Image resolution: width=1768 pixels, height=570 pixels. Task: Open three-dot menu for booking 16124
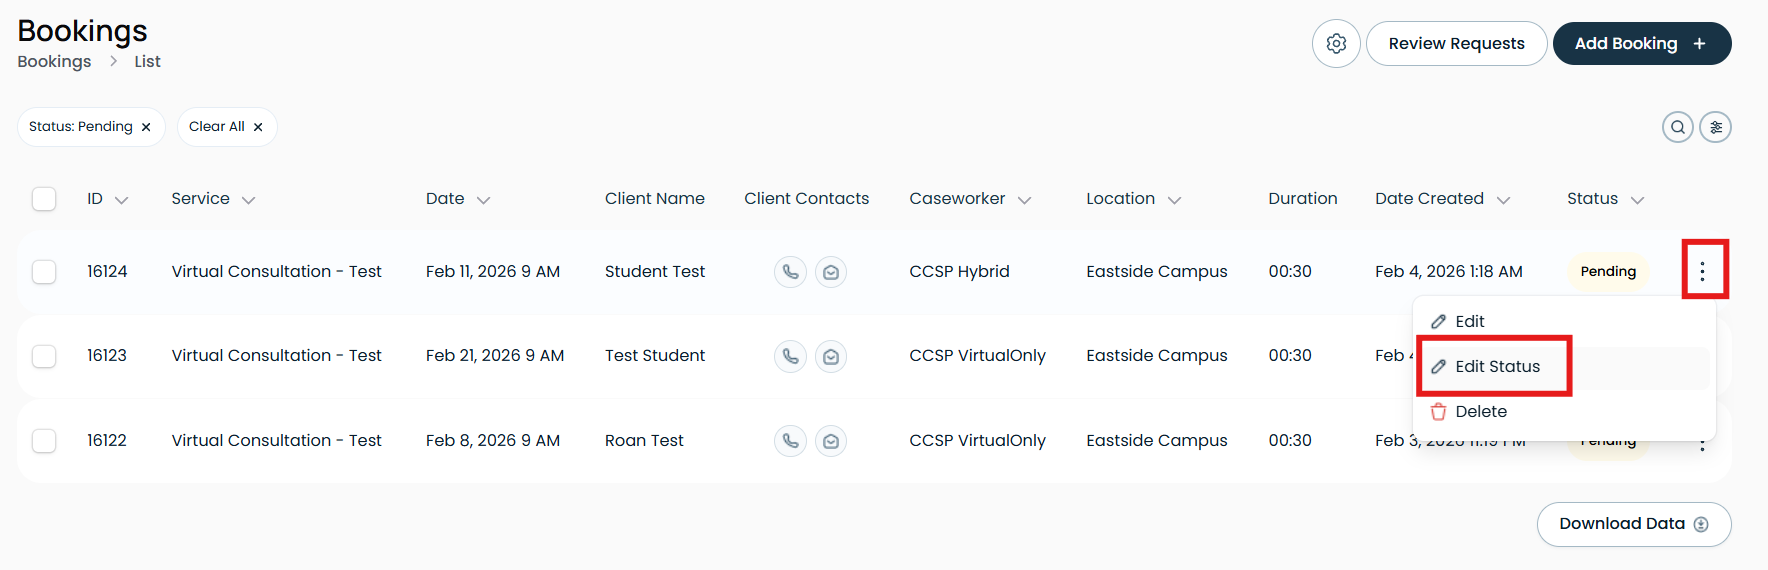1702,272
